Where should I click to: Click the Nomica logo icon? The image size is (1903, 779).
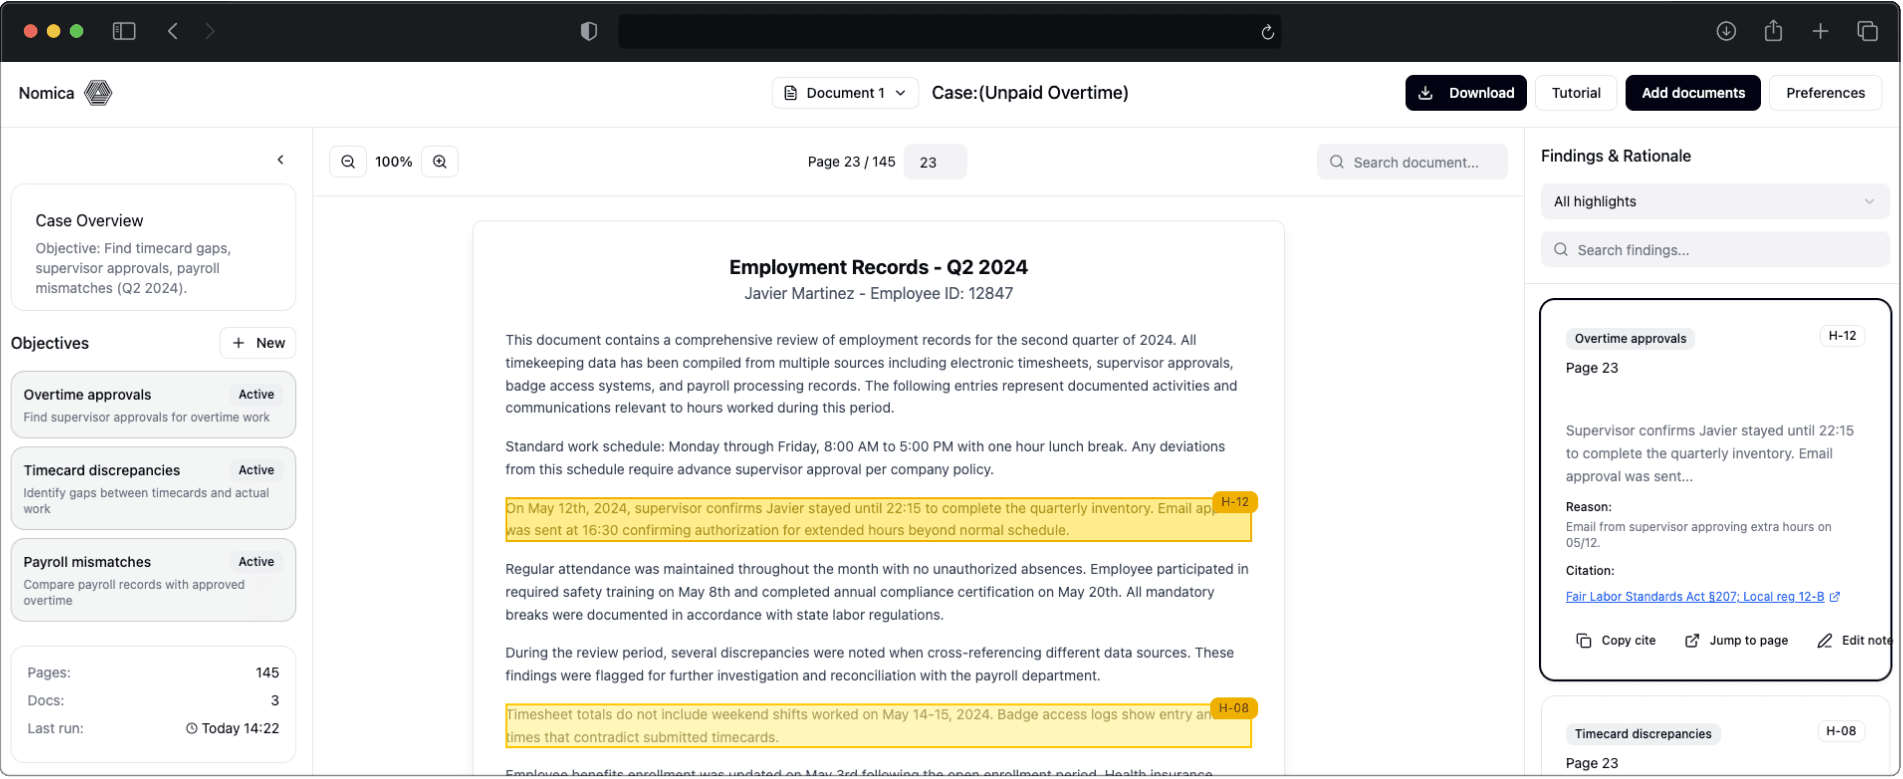[x=98, y=93]
